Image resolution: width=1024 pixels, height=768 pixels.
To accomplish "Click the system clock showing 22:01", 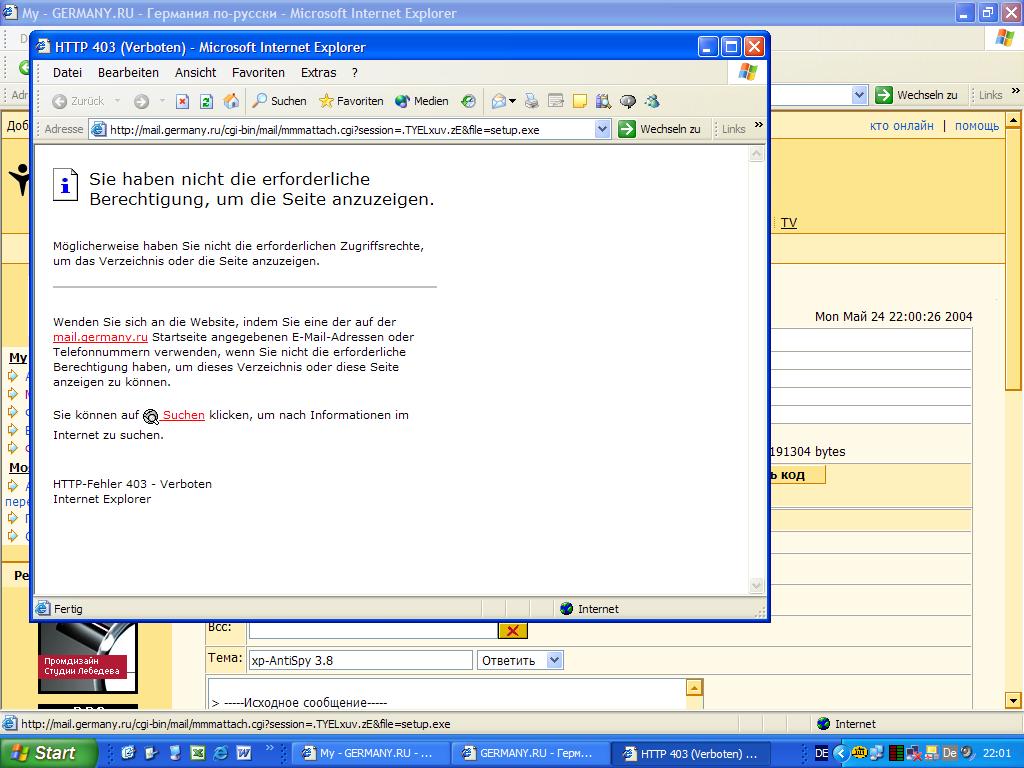I will tap(997, 753).
